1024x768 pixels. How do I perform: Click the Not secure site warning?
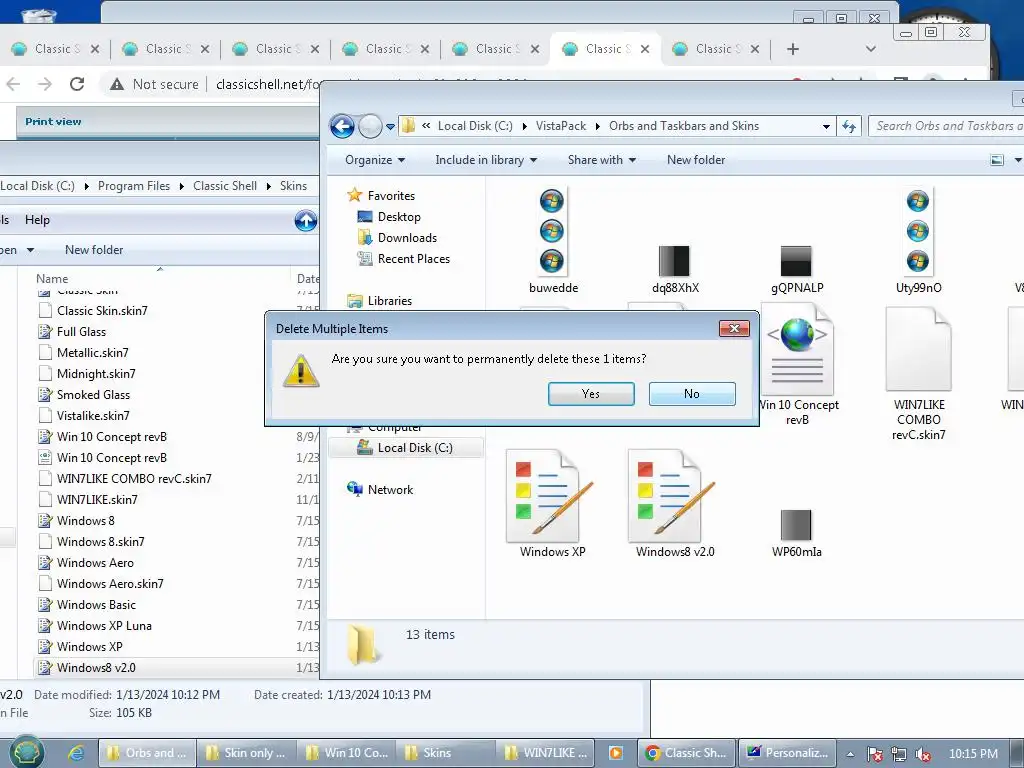point(154,84)
